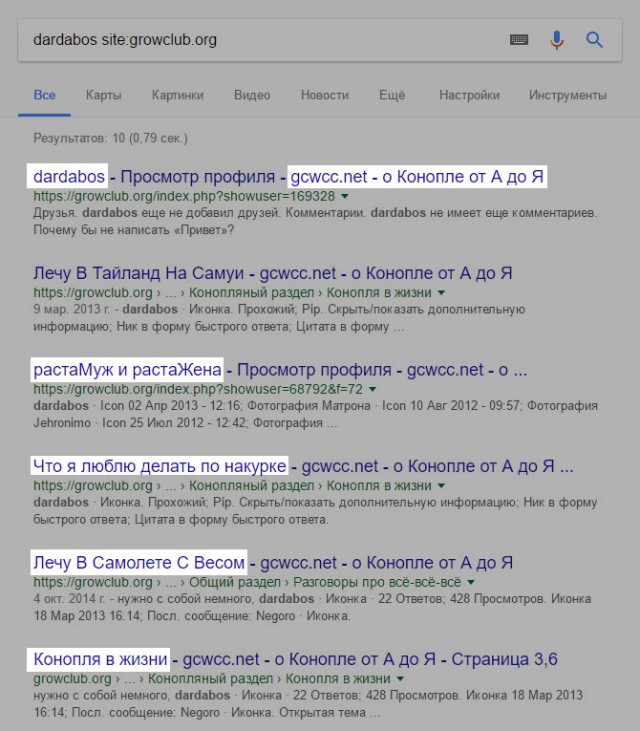The height and width of the screenshot is (731, 640).
Task: Click snippet text 9 мар. 2013 г.
Action: [73, 310]
